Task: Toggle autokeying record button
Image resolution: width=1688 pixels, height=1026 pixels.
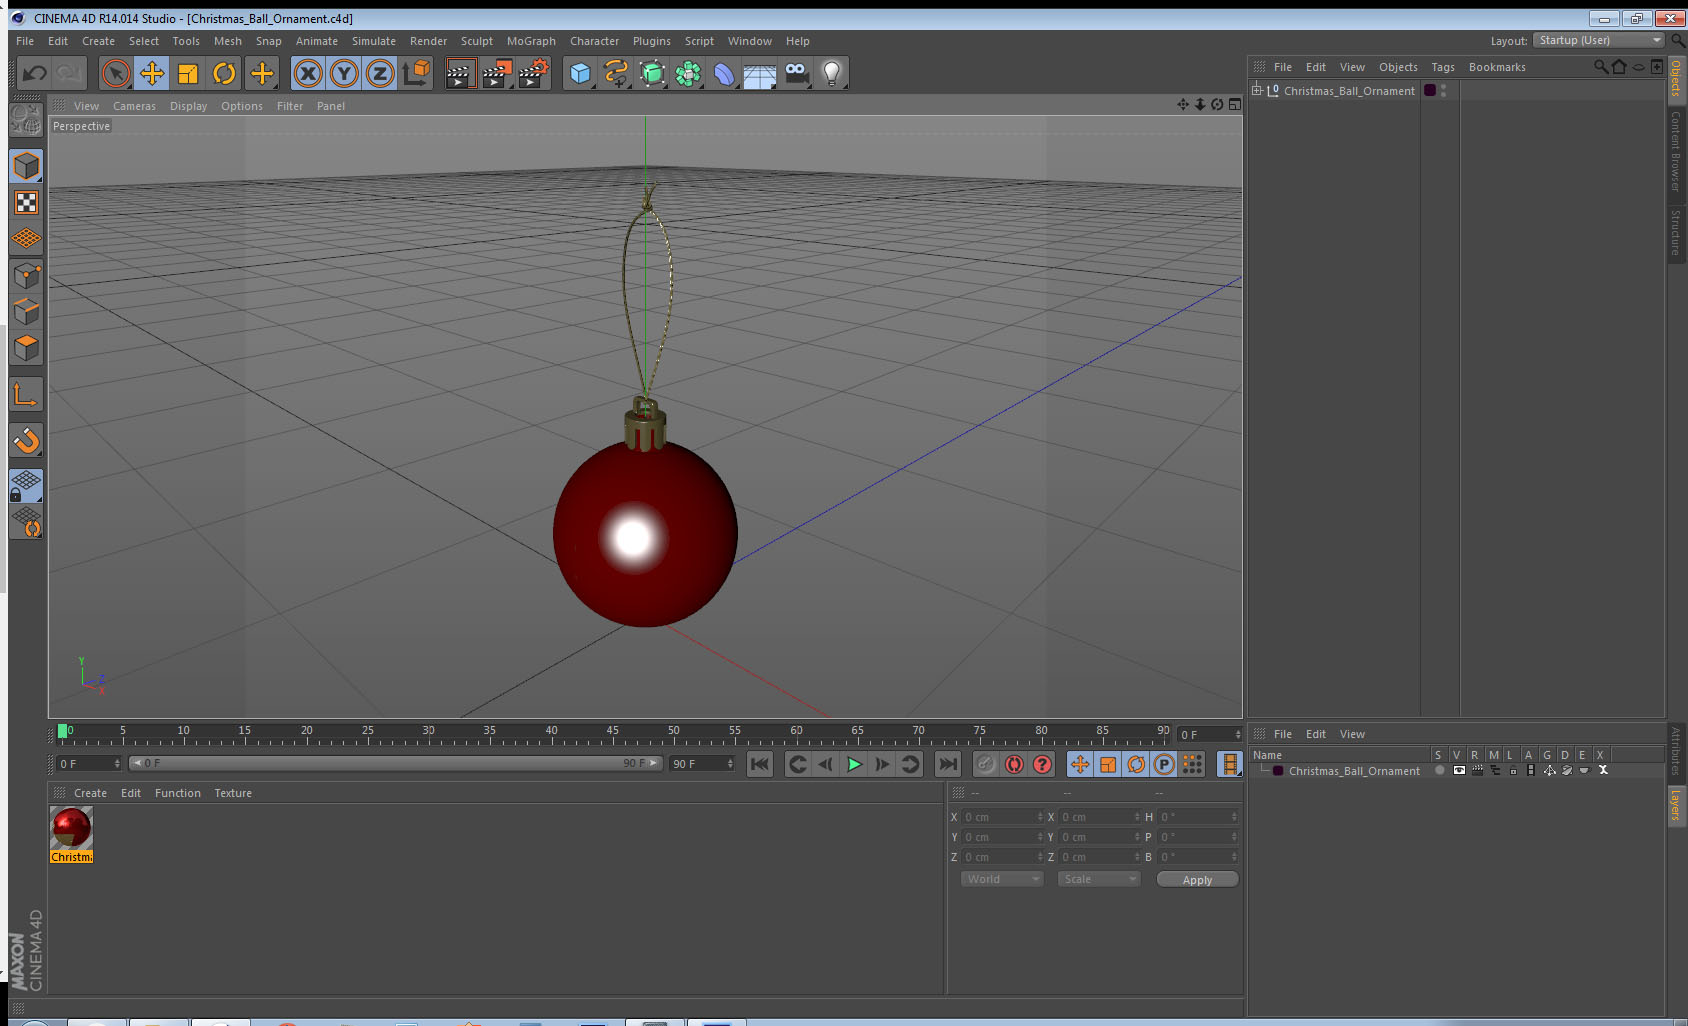Action: click(x=1014, y=764)
